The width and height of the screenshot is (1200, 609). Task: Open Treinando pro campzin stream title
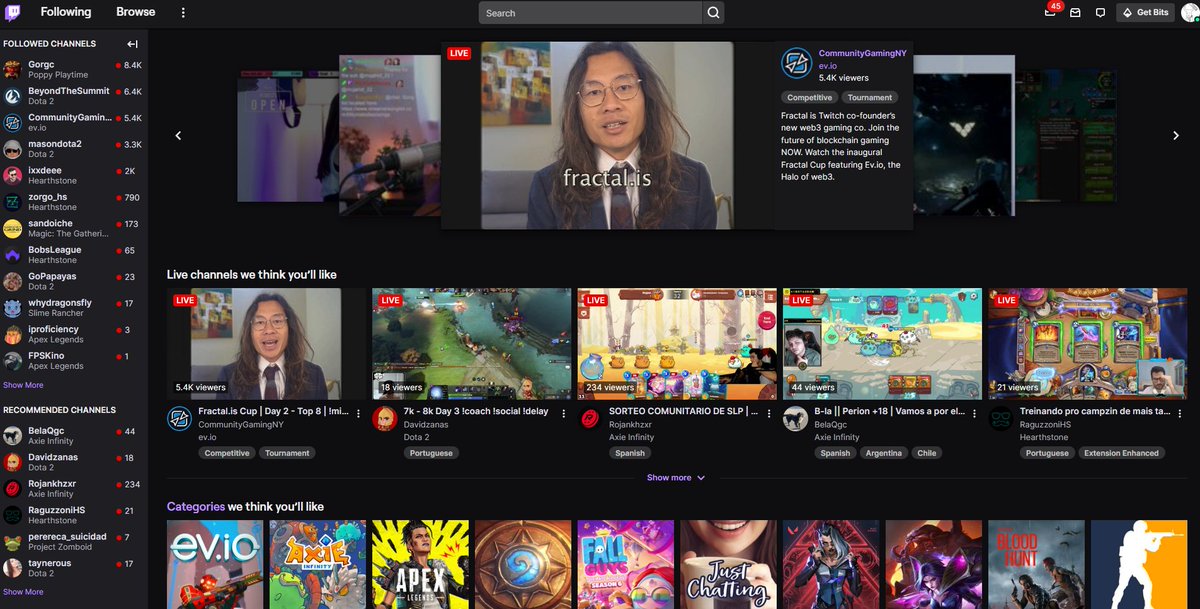pos(1094,412)
